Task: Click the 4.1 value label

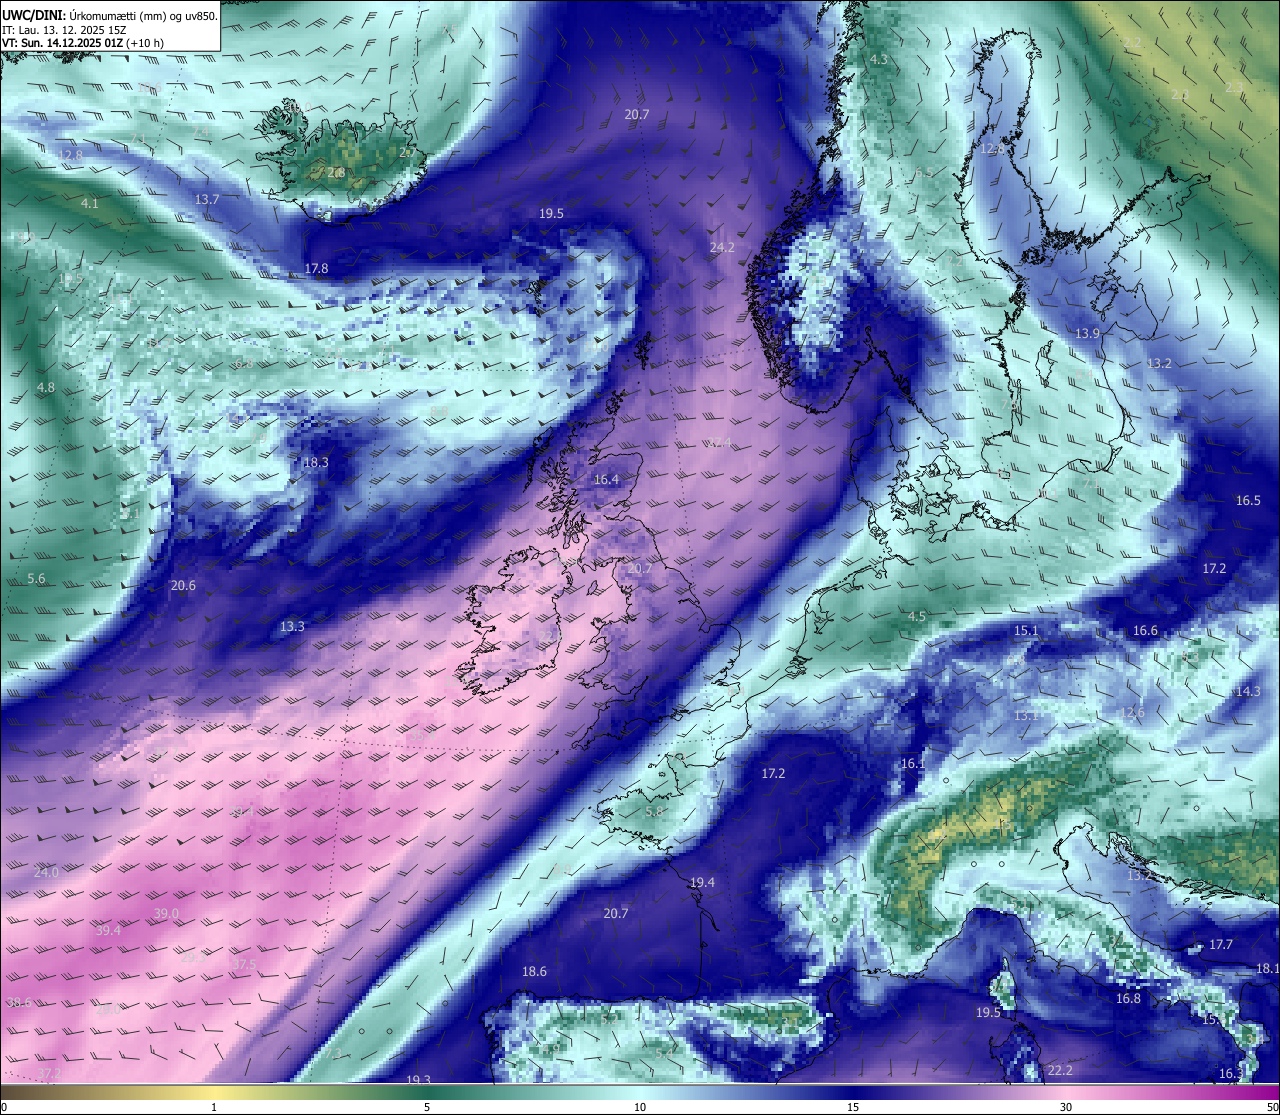Action: point(90,203)
